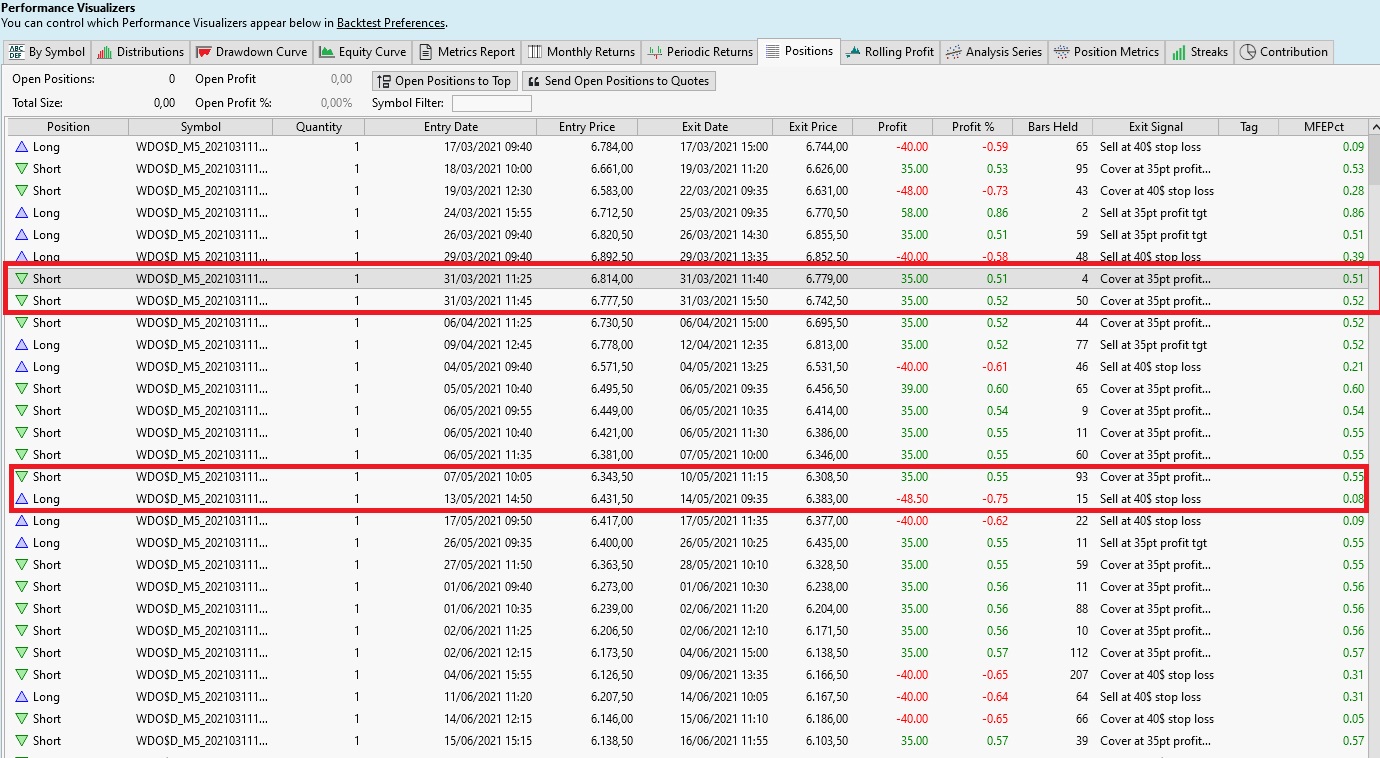Click Open Positions to Top button
Image resolution: width=1380 pixels, height=758 pixels.
(x=444, y=81)
